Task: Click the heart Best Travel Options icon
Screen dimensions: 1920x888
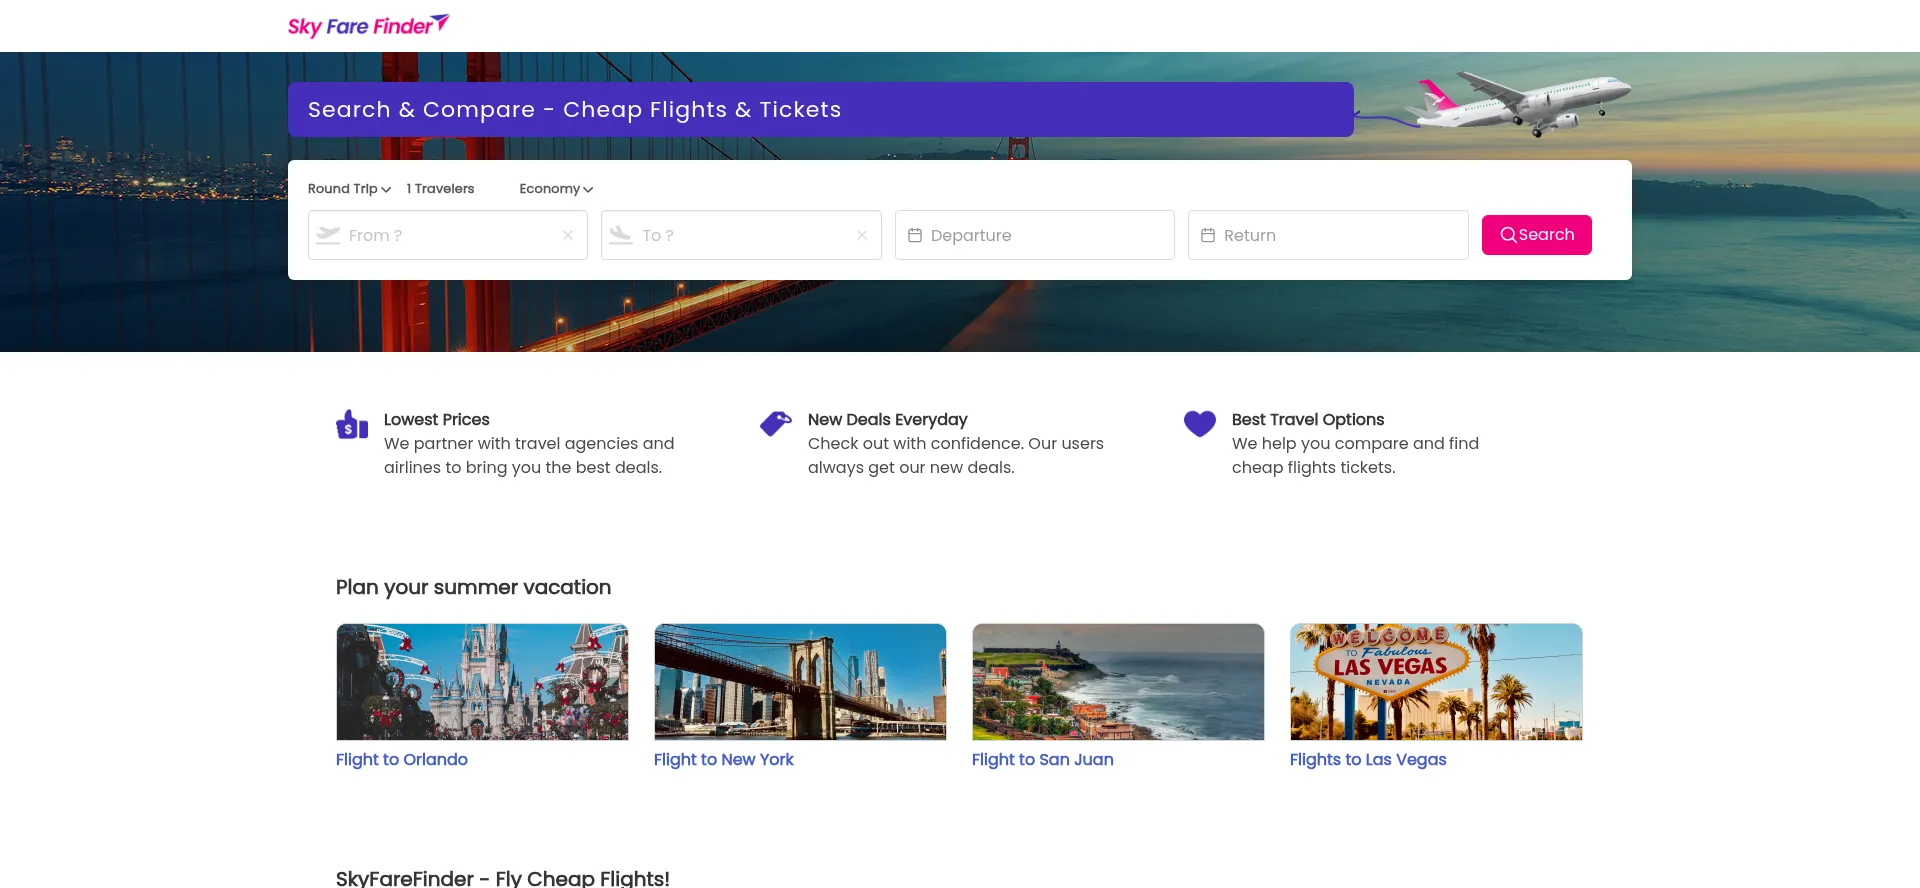Action: [x=1200, y=424]
